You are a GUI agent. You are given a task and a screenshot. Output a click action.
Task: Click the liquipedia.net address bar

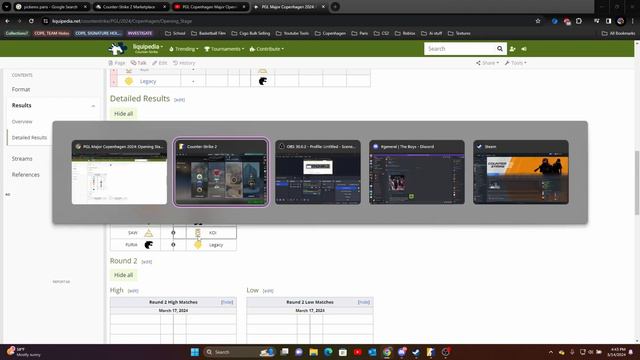coord(286,21)
